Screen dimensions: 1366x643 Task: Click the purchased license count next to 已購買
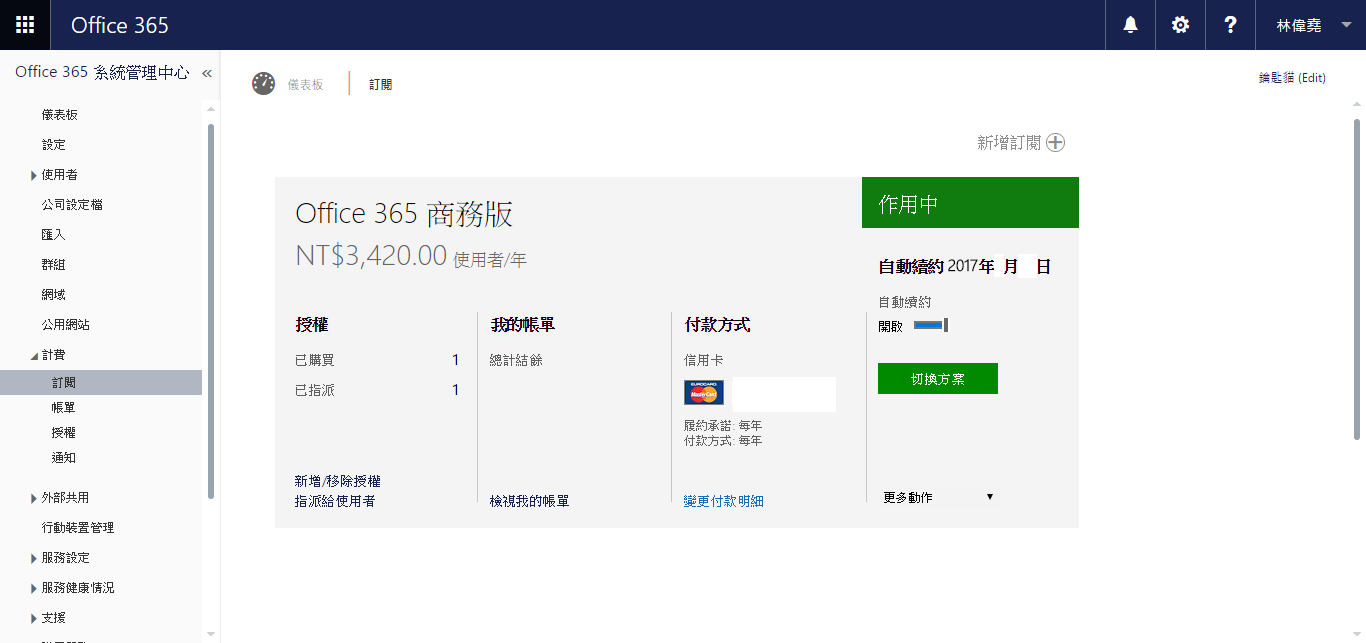click(455, 360)
